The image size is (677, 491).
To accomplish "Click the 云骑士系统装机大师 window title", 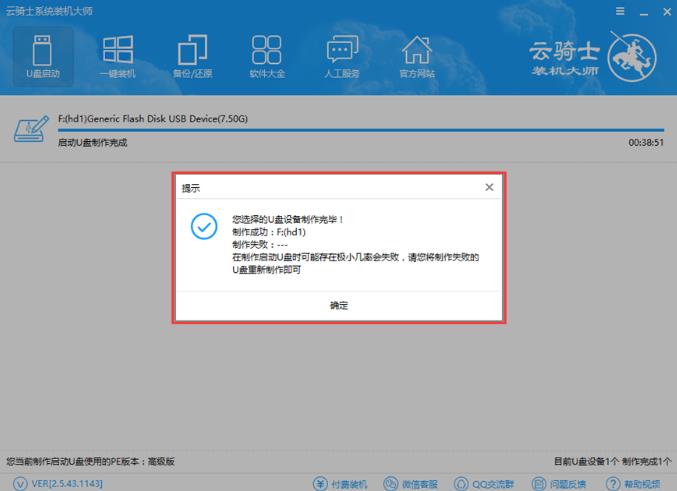I will click(x=49, y=11).
